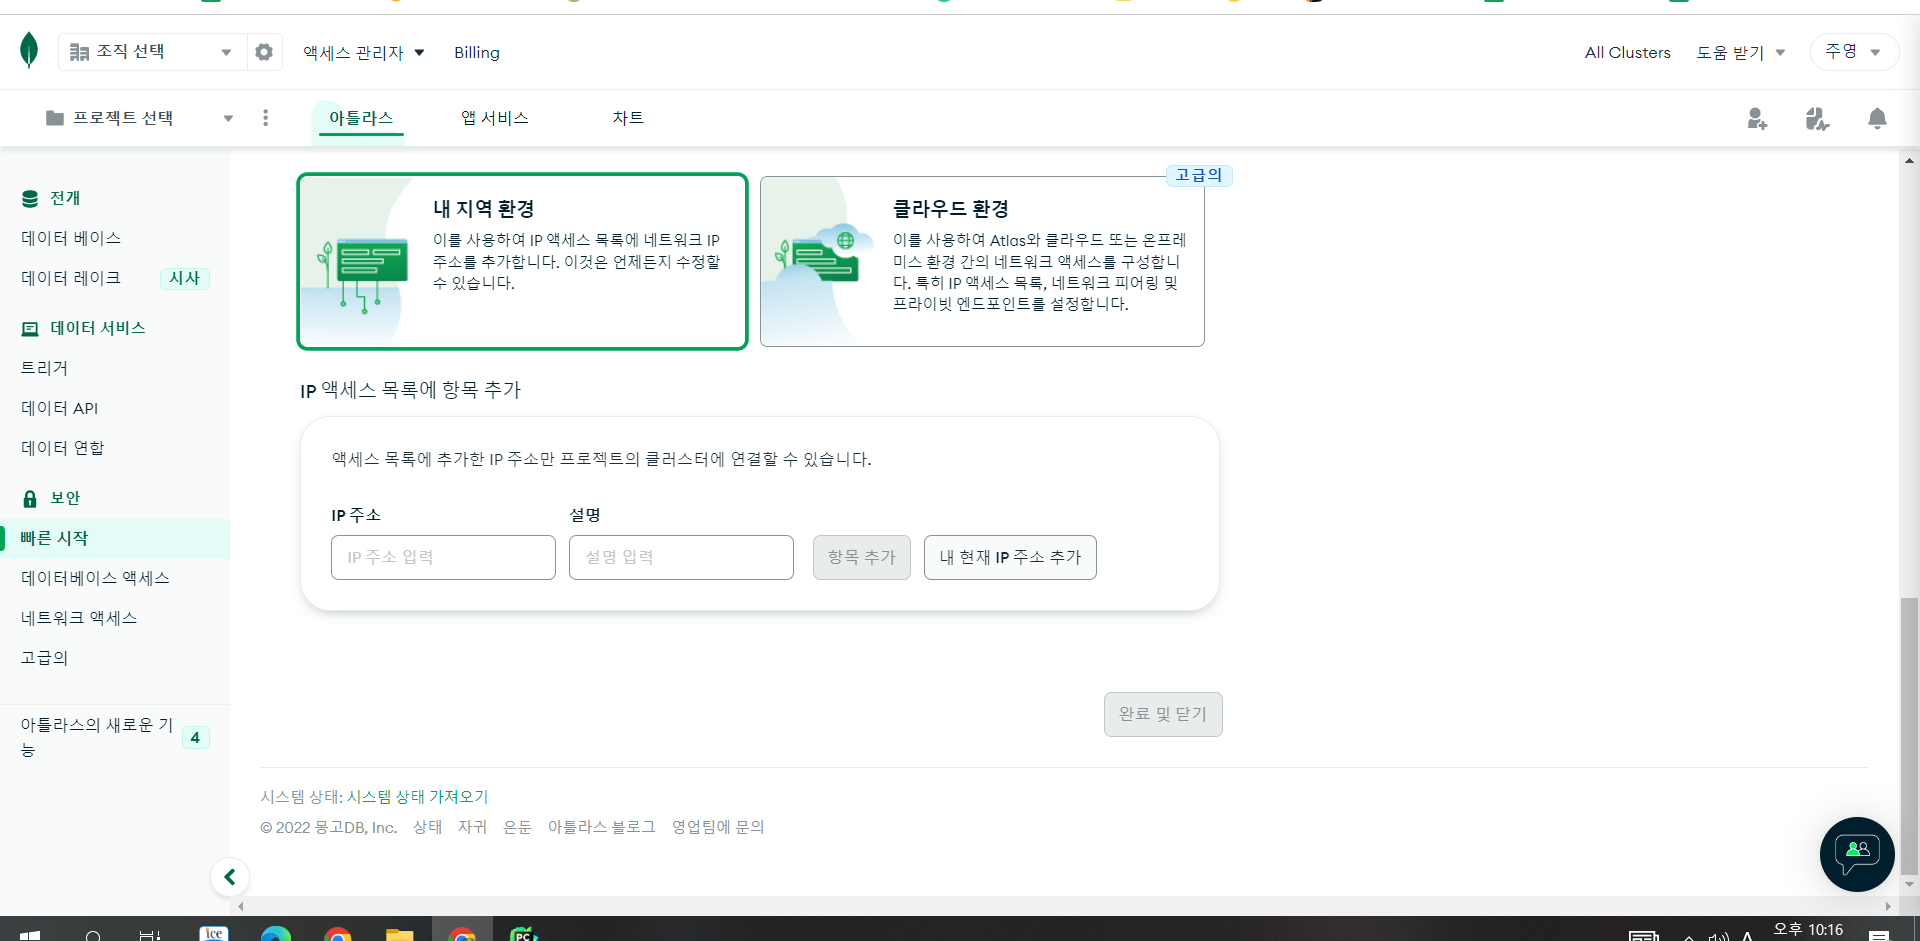Open Microsoft Edge from the taskbar
The image size is (1920, 941).
[276, 934]
